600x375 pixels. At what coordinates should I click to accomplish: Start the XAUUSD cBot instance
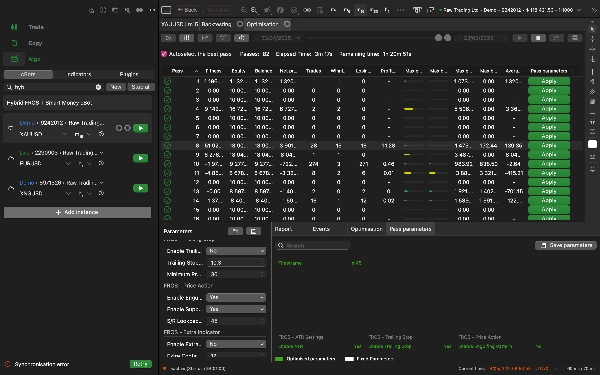pyautogui.click(x=140, y=128)
